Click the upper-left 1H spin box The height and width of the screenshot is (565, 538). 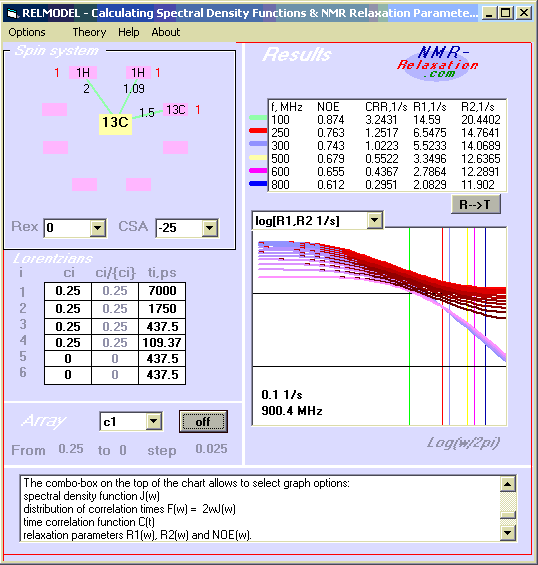coord(83,72)
